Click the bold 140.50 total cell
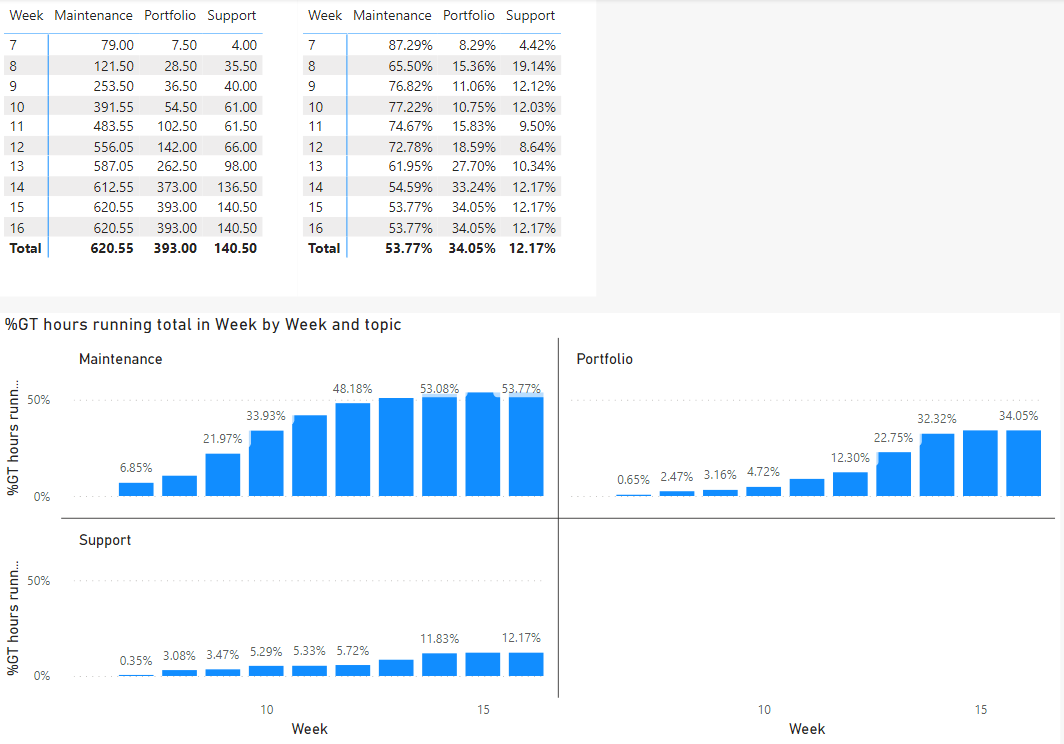The height and width of the screenshot is (744, 1064). click(235, 248)
